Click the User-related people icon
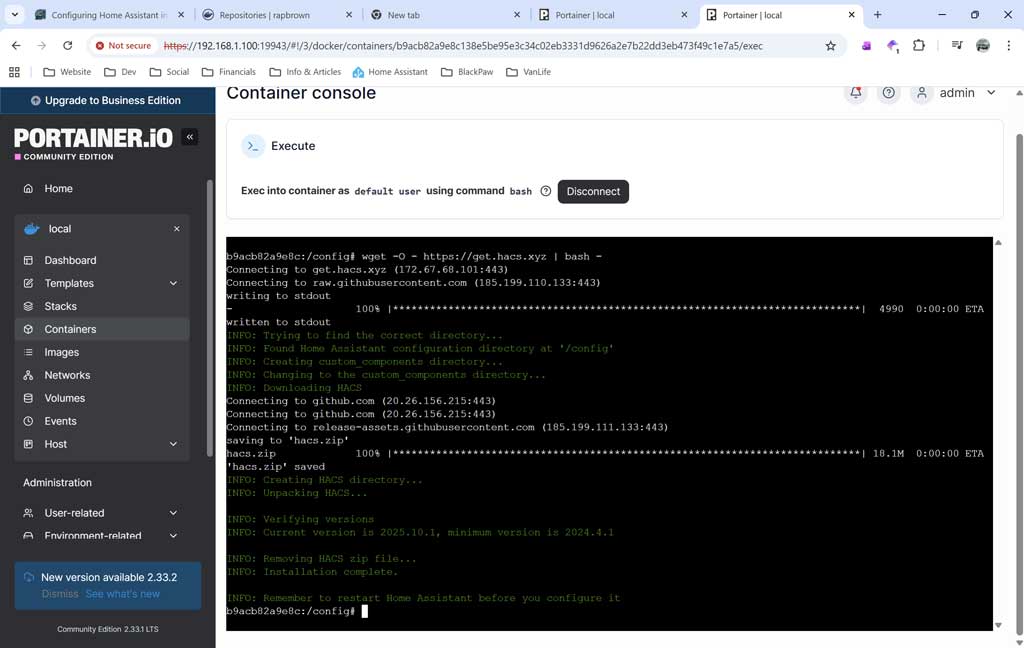Screen dimensions: 1024x648 [28, 513]
